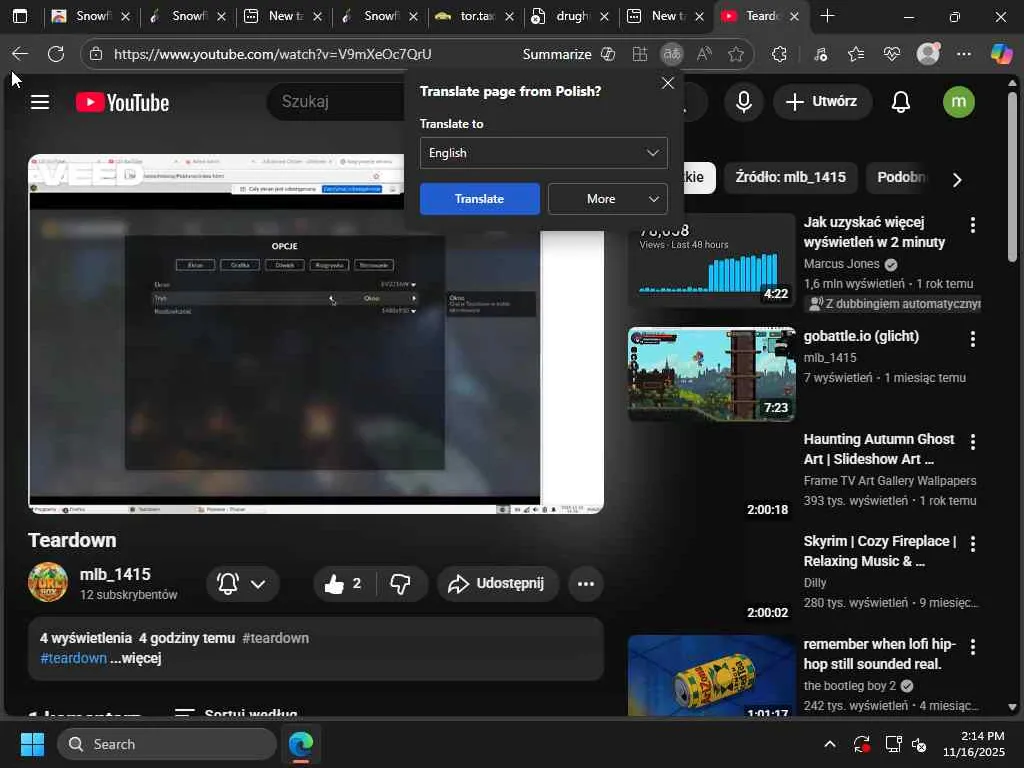This screenshot has height=768, width=1024.
Task: Select the 'Źródło: mlb_1415' filter chip
Action: tap(790, 178)
